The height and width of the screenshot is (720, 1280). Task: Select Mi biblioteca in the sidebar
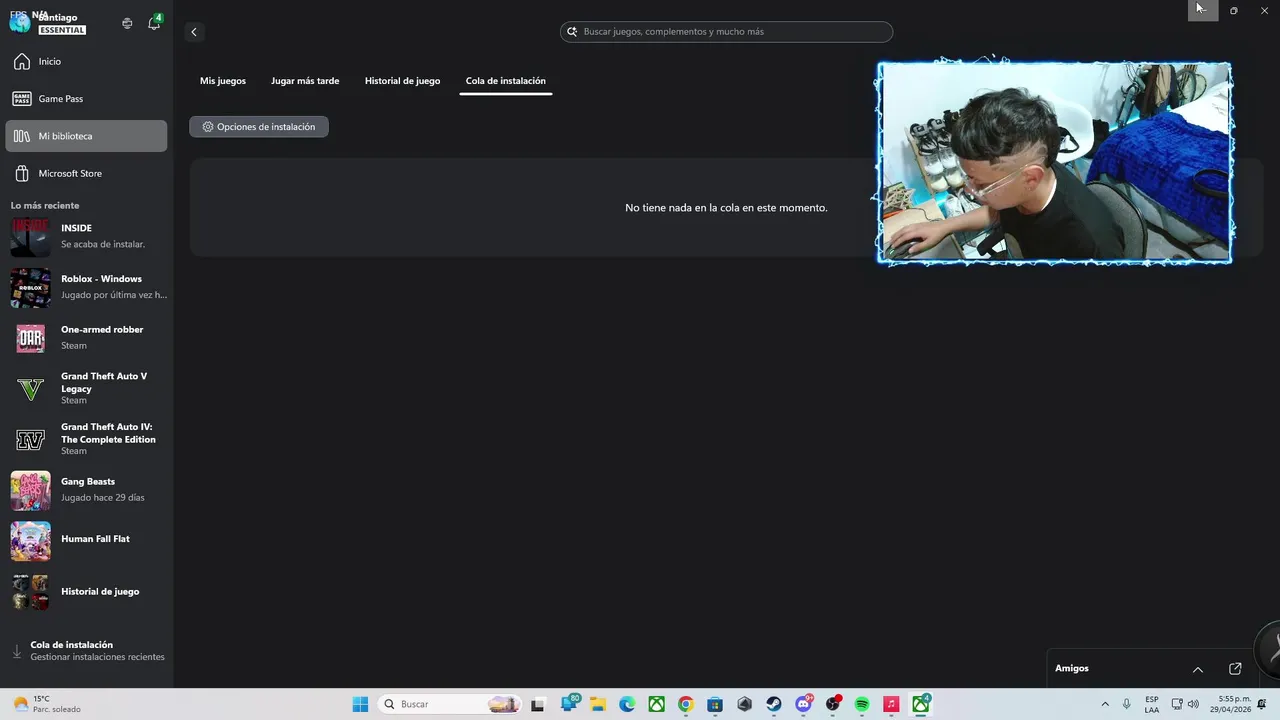coord(86,136)
